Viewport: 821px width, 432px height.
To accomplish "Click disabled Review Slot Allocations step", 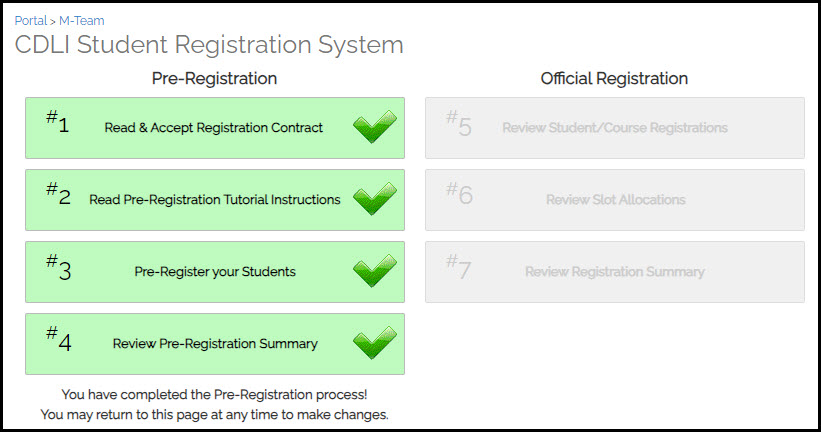I will pos(615,200).
